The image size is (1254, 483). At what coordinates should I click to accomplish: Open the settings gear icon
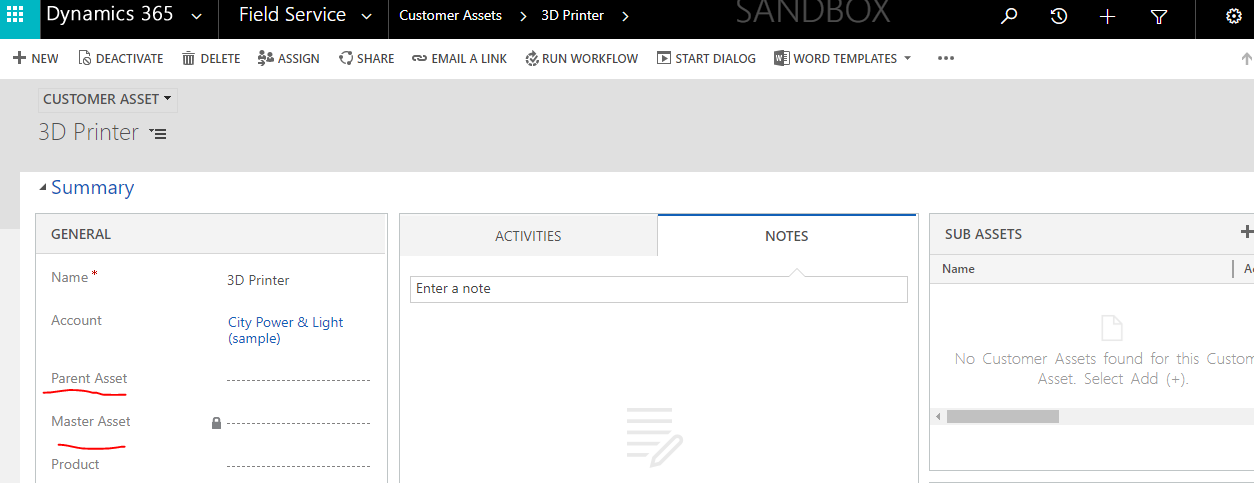[1233, 16]
